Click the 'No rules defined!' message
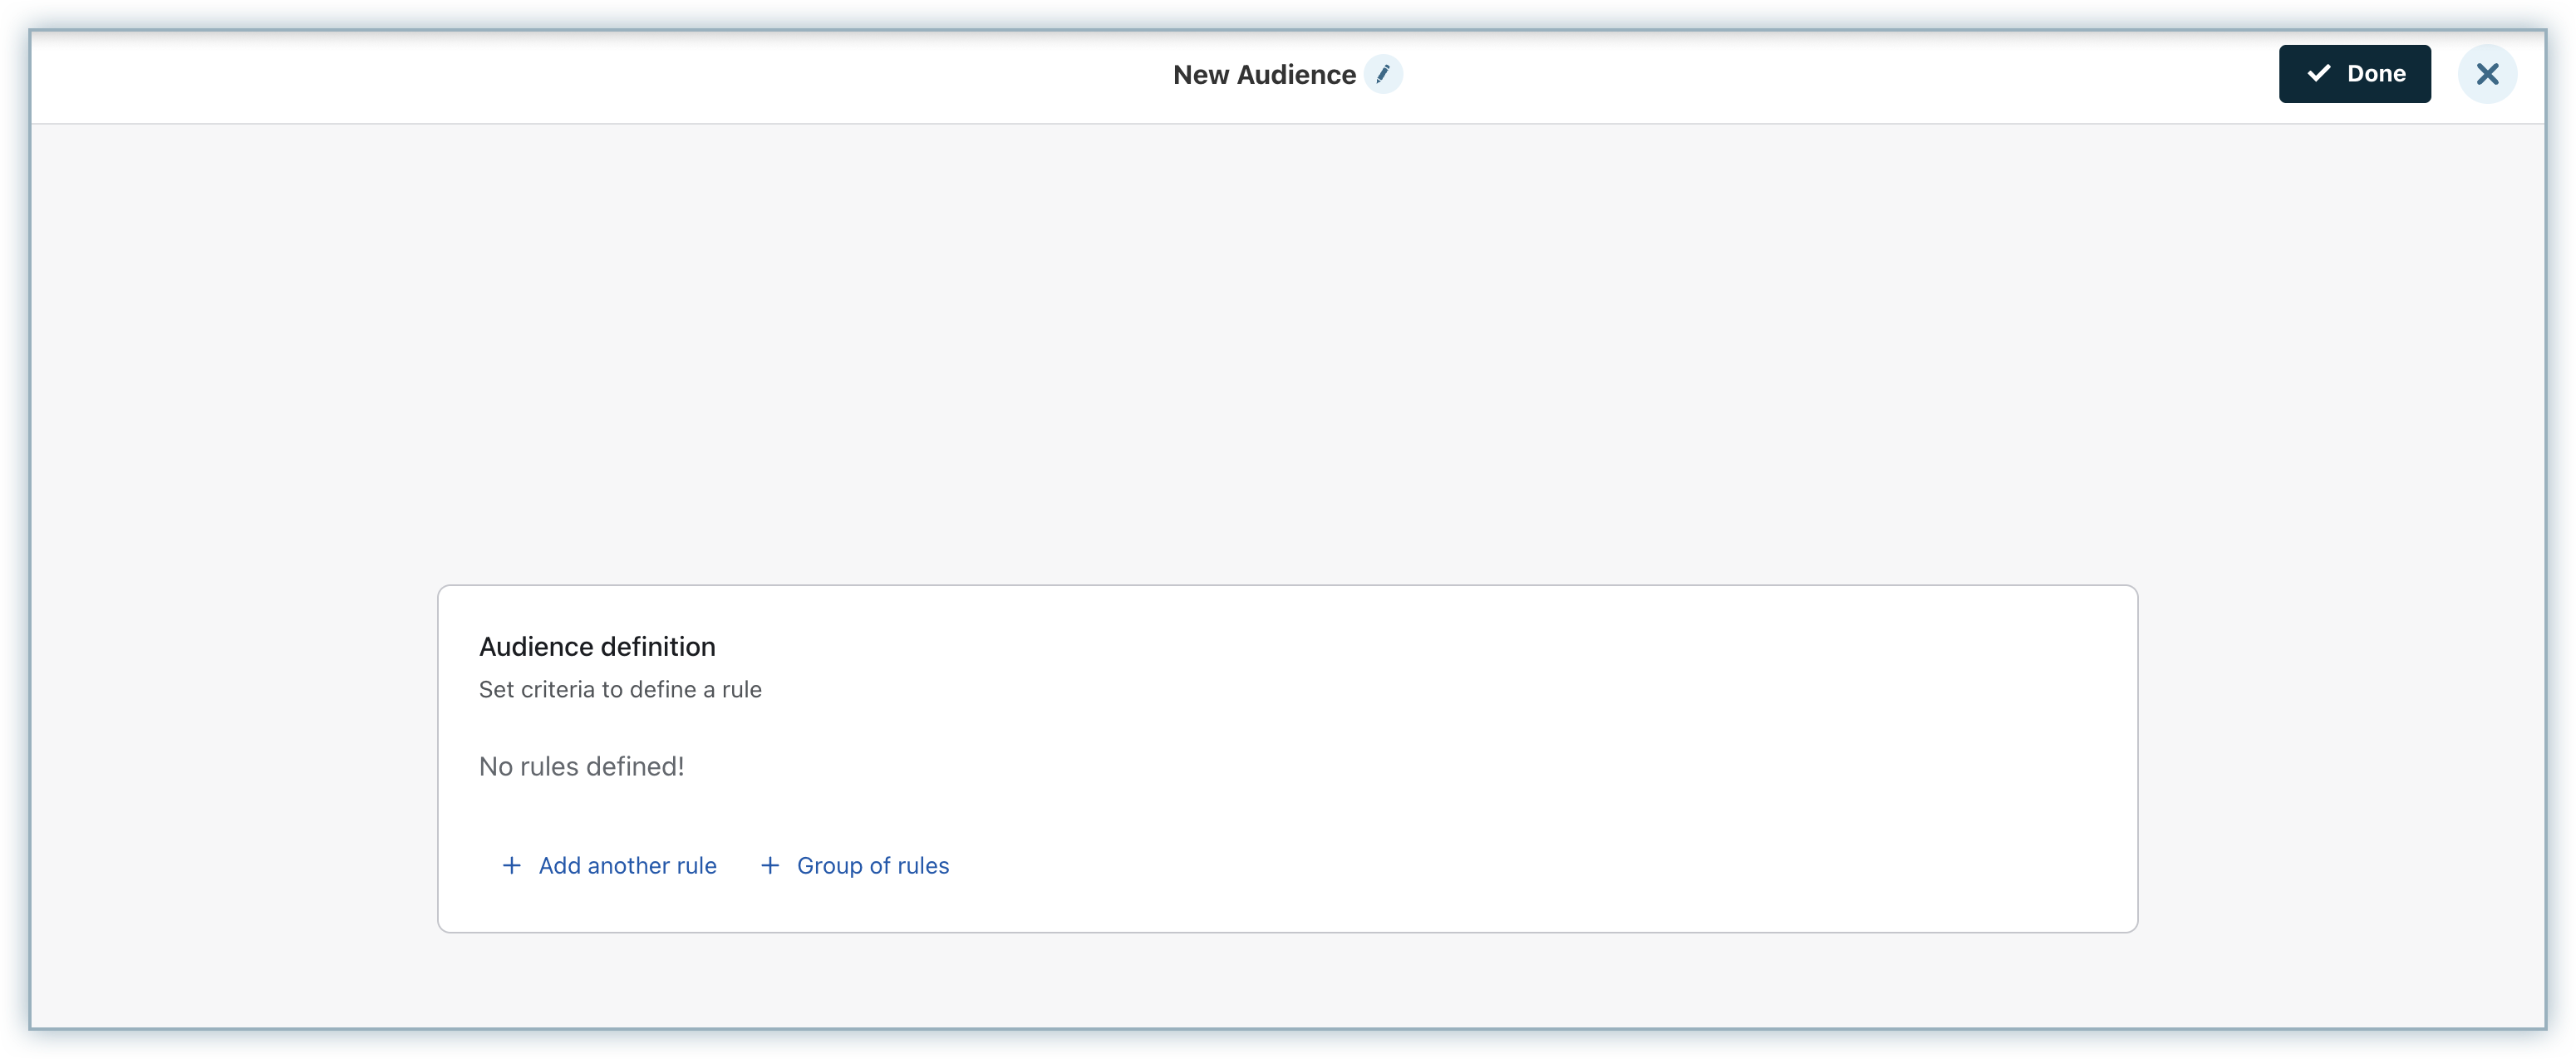This screenshot has height=1059, width=2576. [581, 766]
